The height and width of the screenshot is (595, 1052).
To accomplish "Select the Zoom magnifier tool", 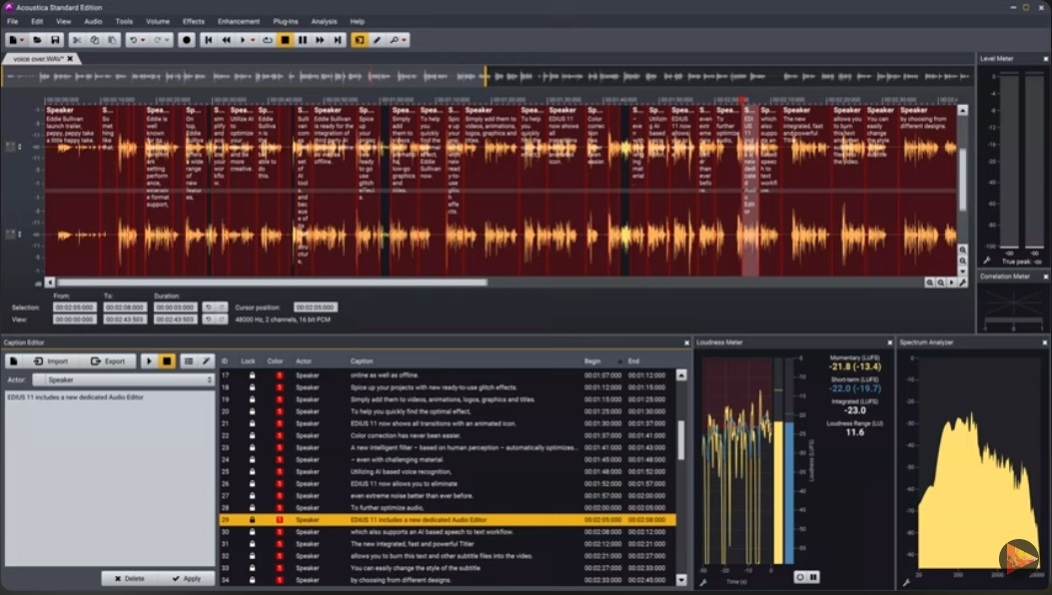I will click(394, 40).
